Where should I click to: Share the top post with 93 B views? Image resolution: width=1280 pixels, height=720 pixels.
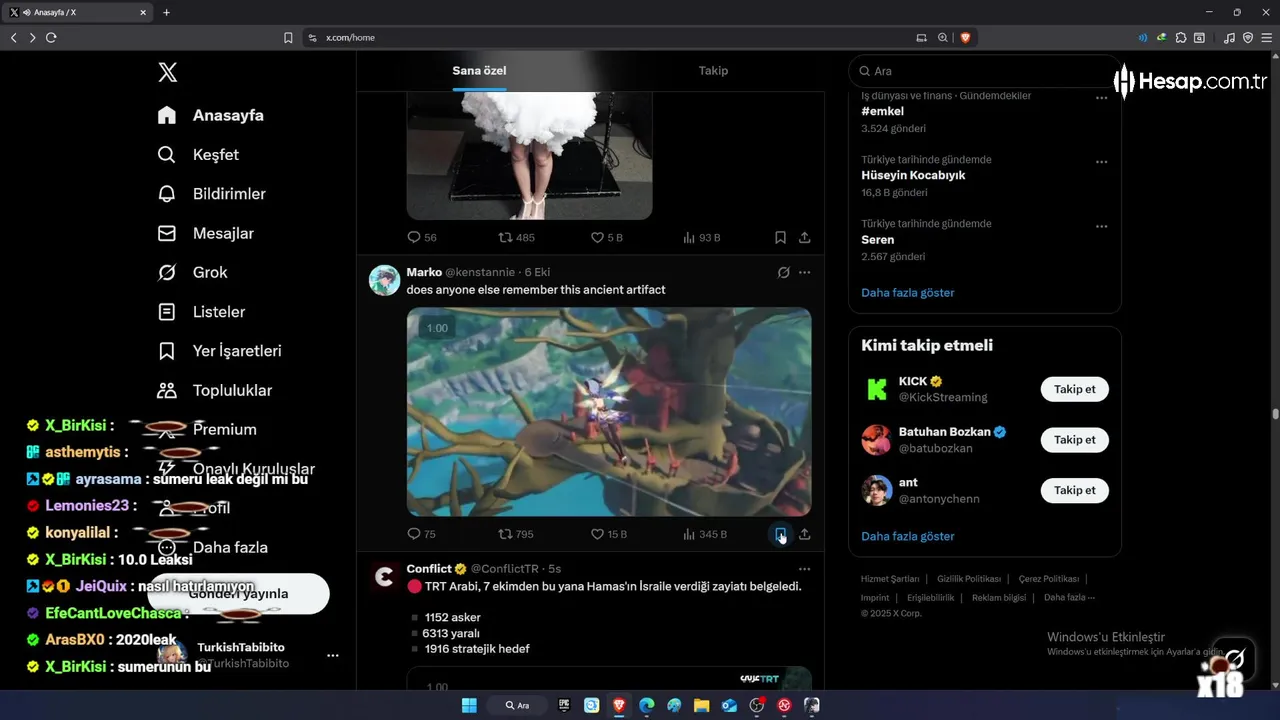click(804, 238)
